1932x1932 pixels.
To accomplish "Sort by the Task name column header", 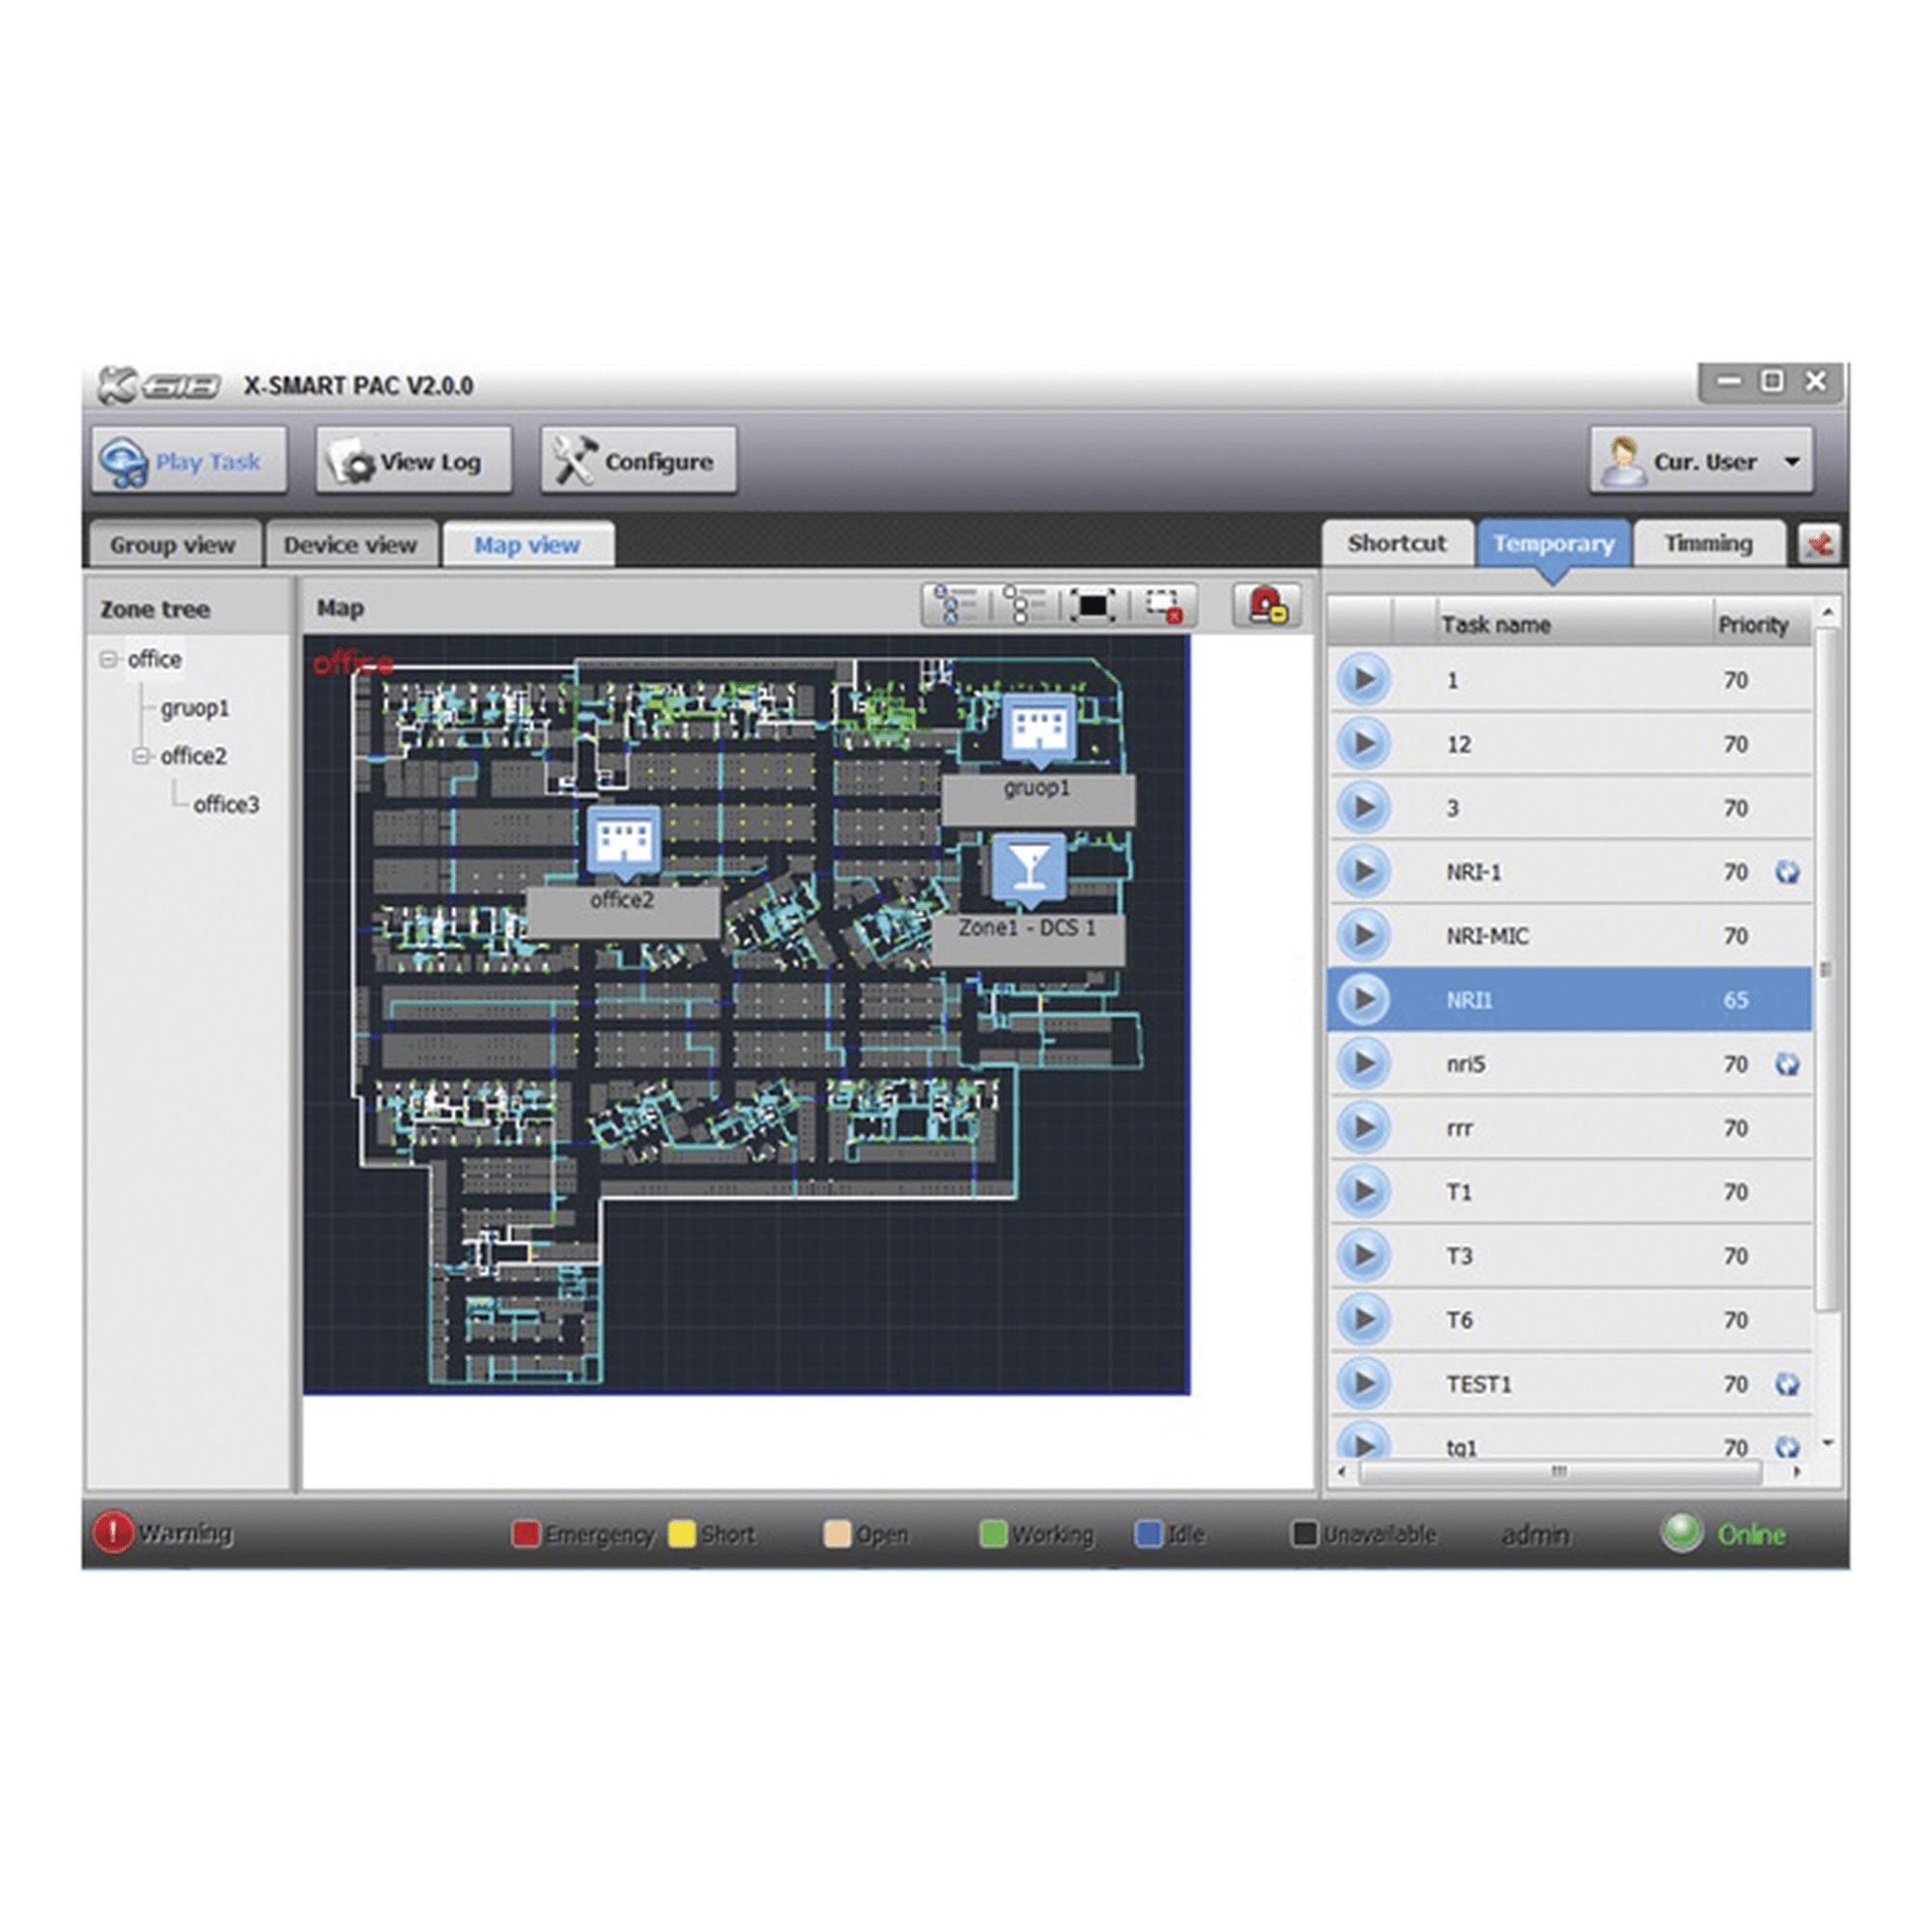I will click(x=1575, y=624).
